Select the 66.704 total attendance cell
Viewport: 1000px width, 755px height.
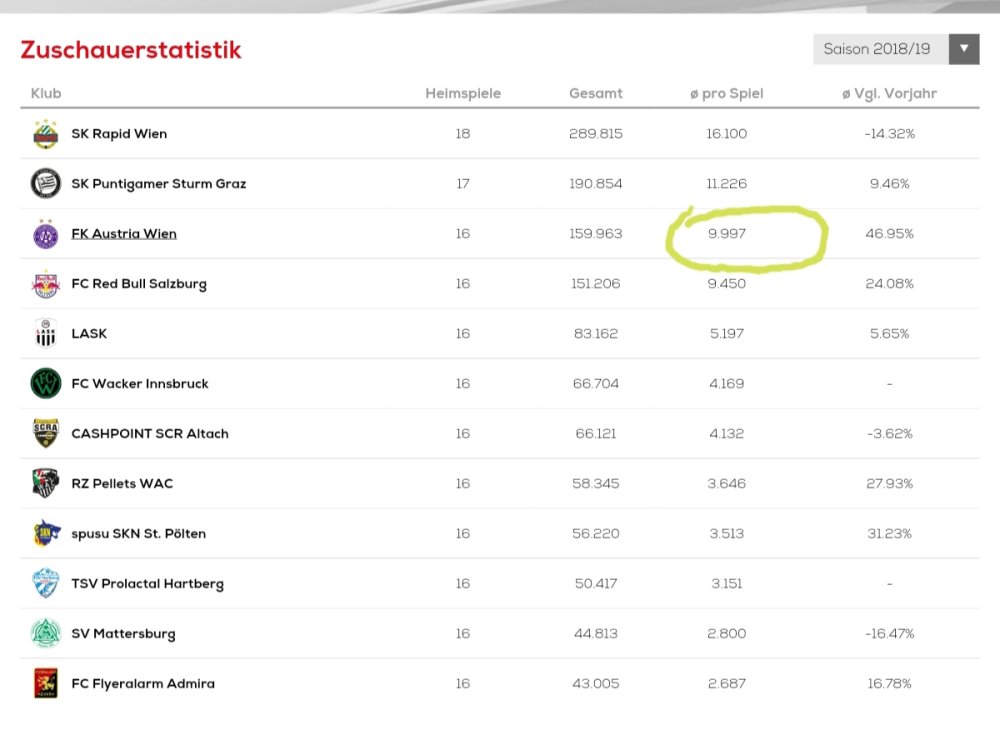(596, 383)
